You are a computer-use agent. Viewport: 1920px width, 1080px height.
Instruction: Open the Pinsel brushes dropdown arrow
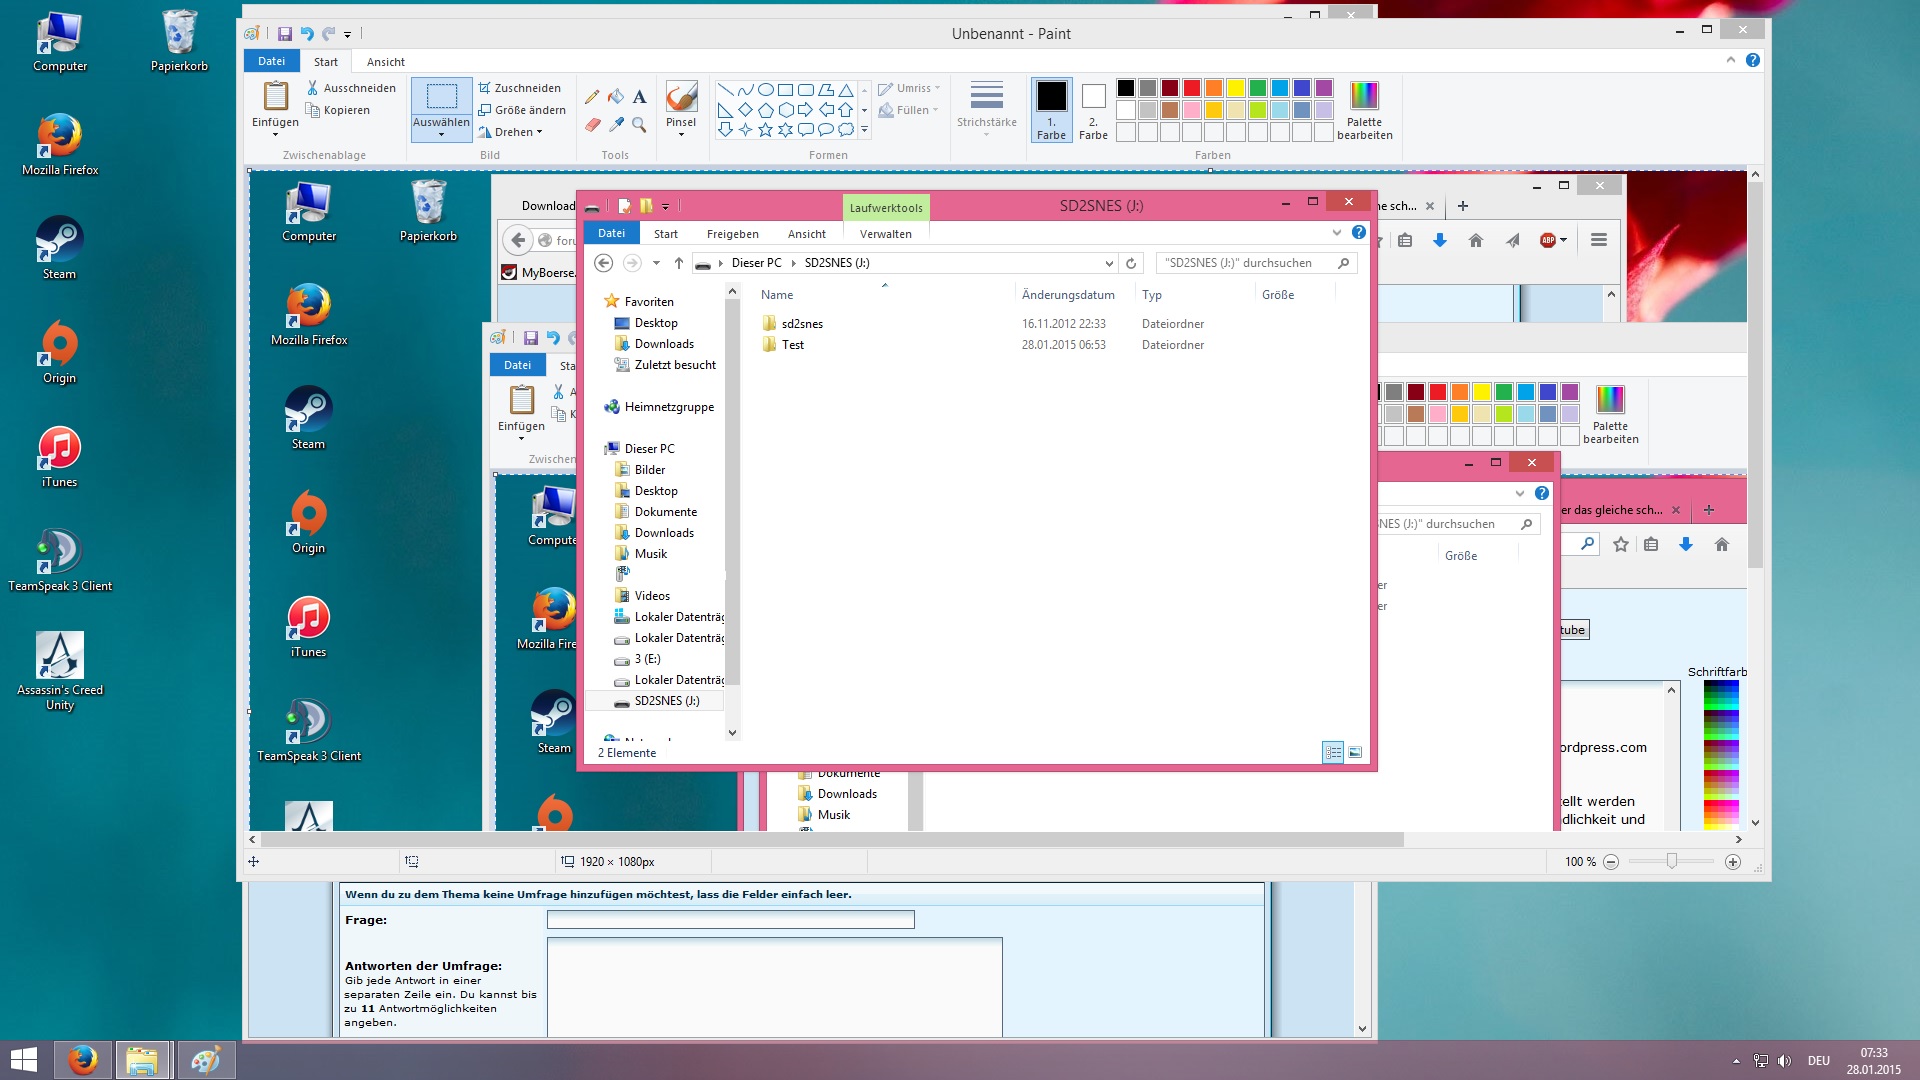point(681,134)
